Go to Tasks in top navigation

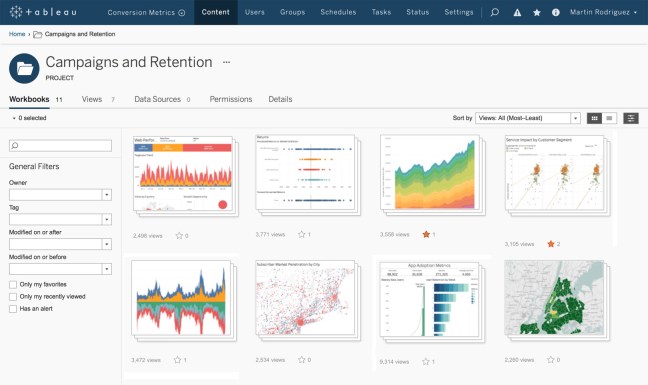coord(381,12)
